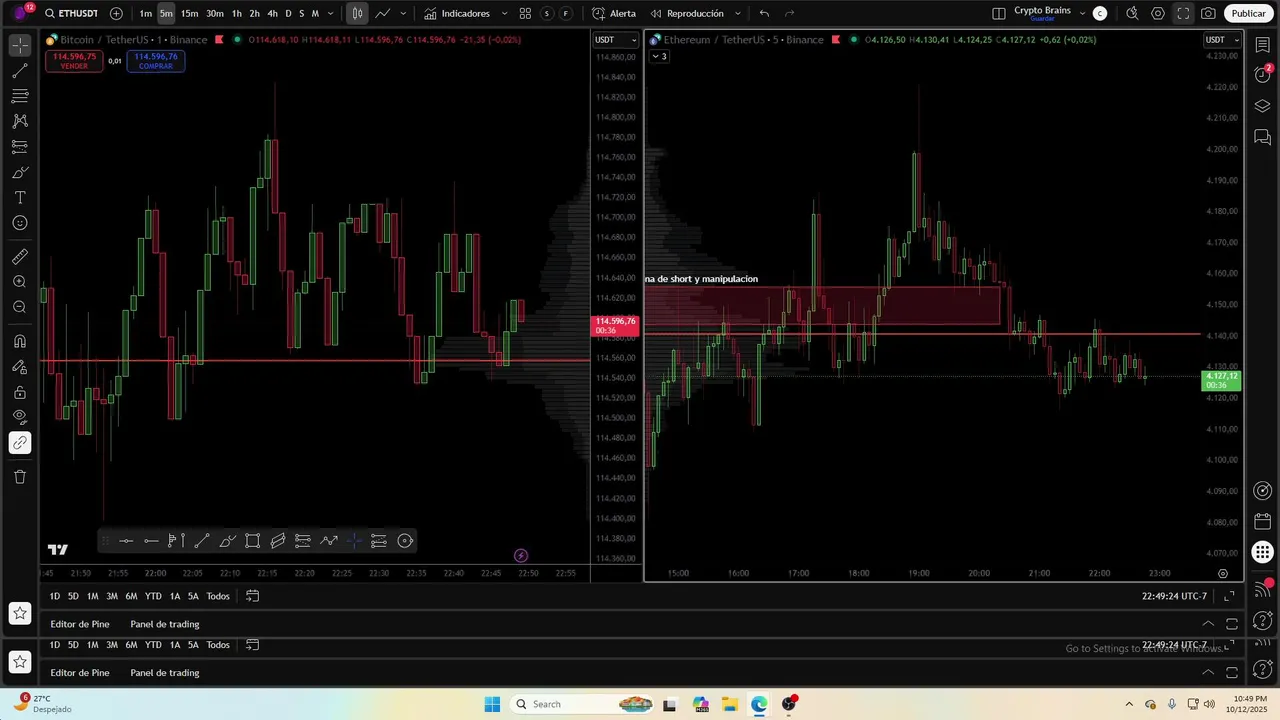Click the Zoom In magnifier tool
The image size is (1280, 720).
click(x=20, y=282)
